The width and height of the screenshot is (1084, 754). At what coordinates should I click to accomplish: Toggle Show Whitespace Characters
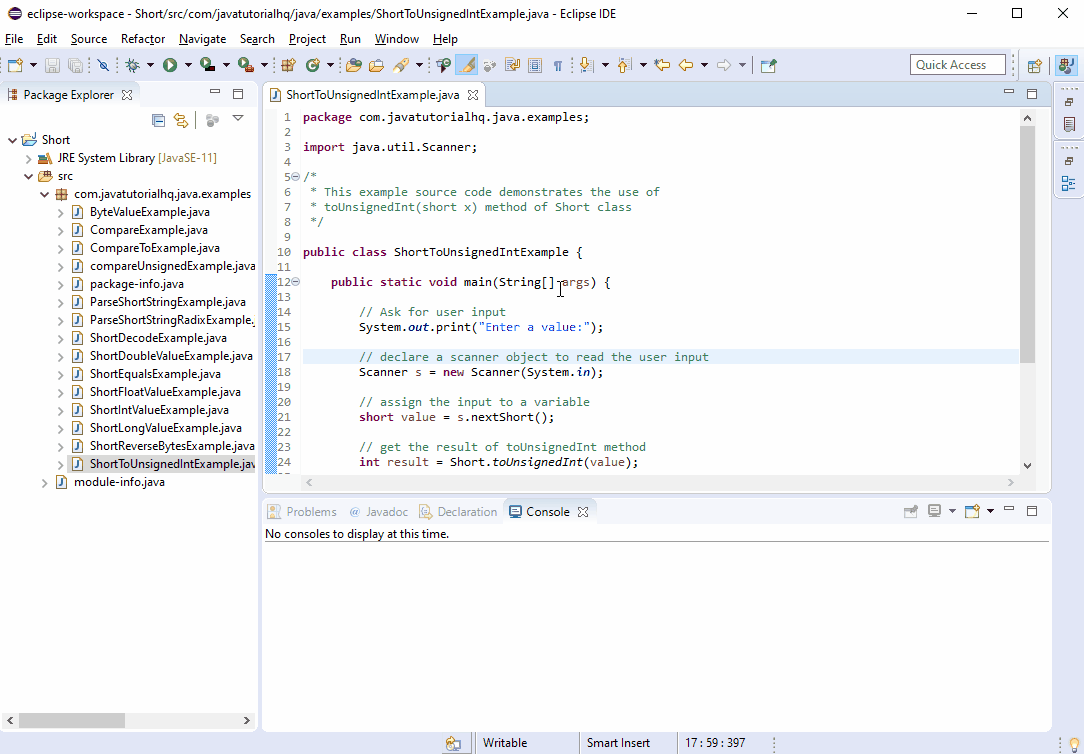[557, 66]
